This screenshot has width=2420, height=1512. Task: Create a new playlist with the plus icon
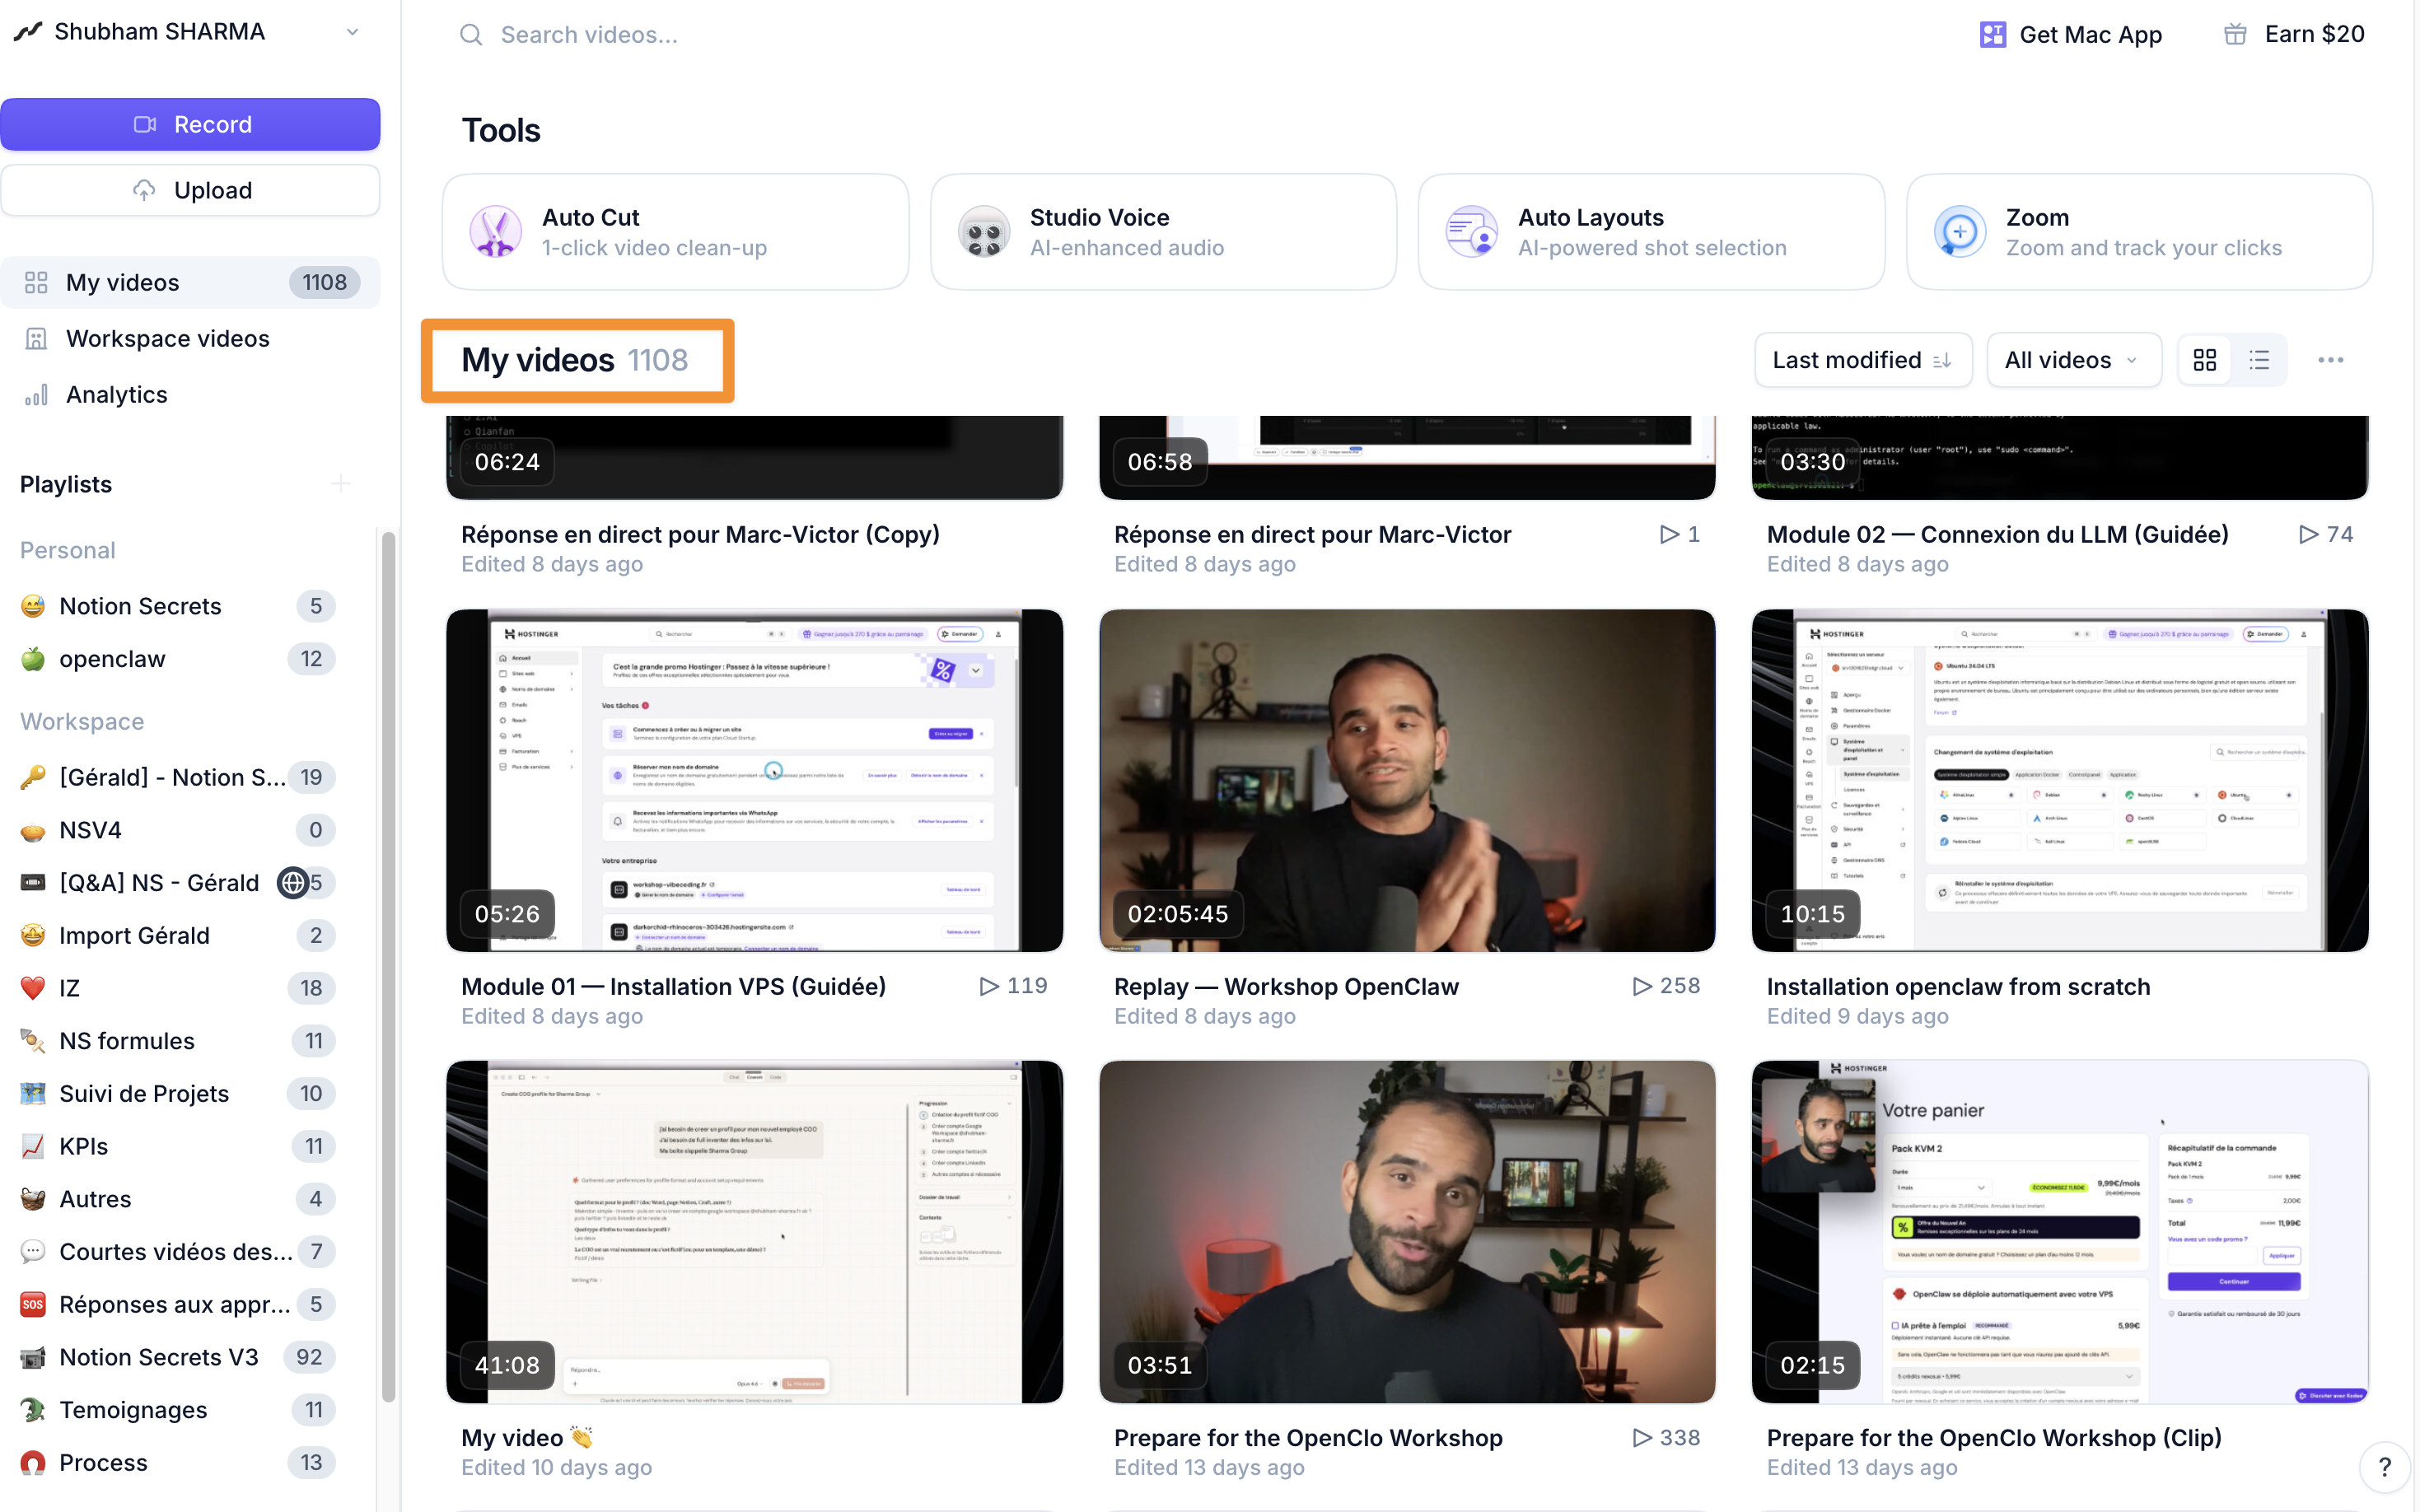tap(341, 484)
